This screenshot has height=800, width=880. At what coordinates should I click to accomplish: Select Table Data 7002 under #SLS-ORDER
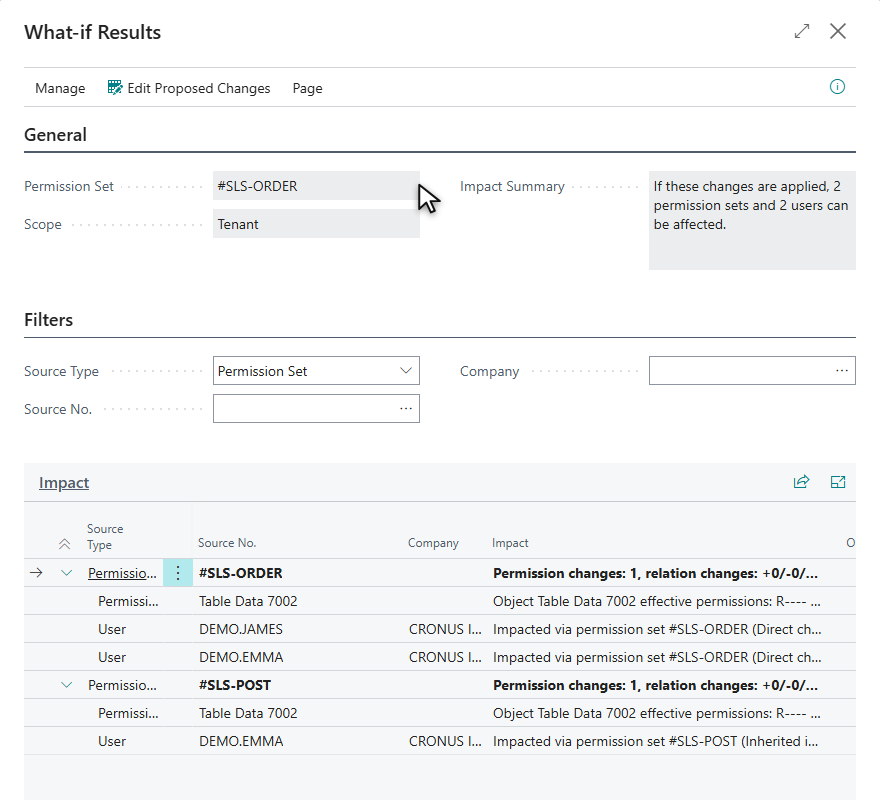point(248,601)
